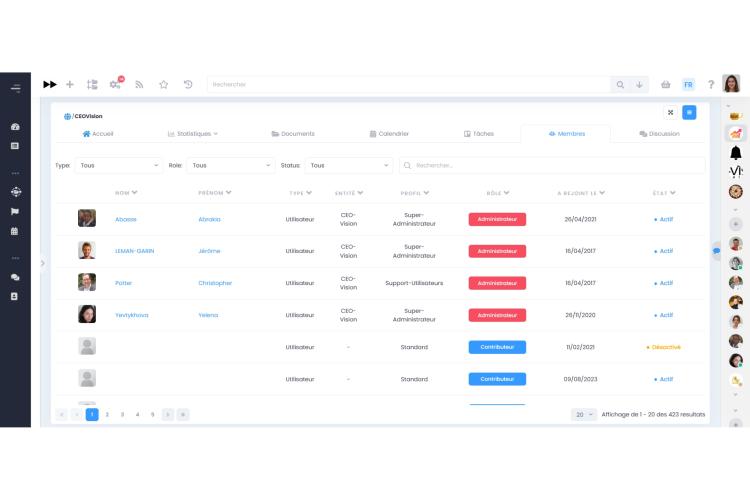Image resolution: width=750 pixels, height=500 pixels.
Task: Open the Type filter dropdown
Action: click(118, 165)
